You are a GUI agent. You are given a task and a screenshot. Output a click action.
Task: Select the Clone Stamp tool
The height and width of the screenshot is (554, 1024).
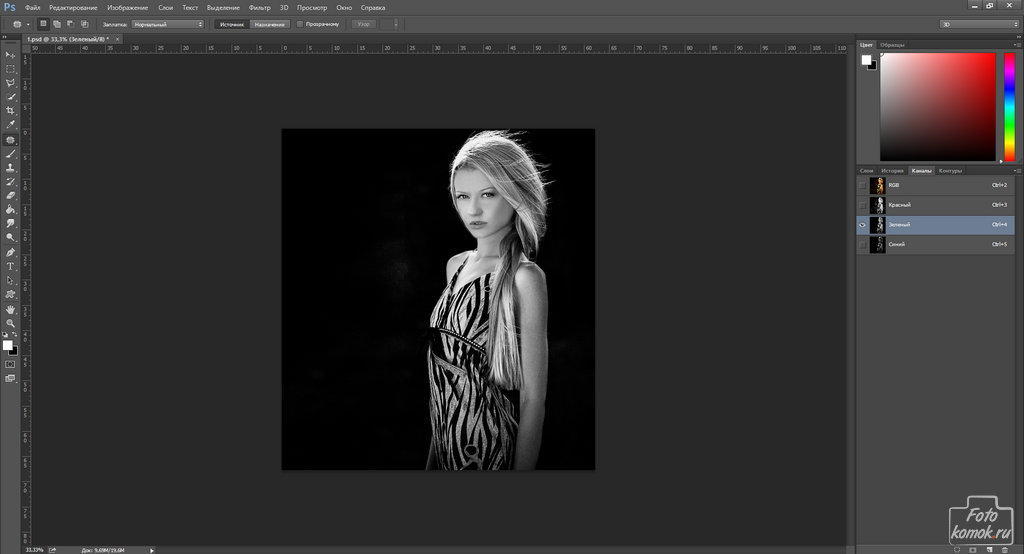click(x=10, y=168)
